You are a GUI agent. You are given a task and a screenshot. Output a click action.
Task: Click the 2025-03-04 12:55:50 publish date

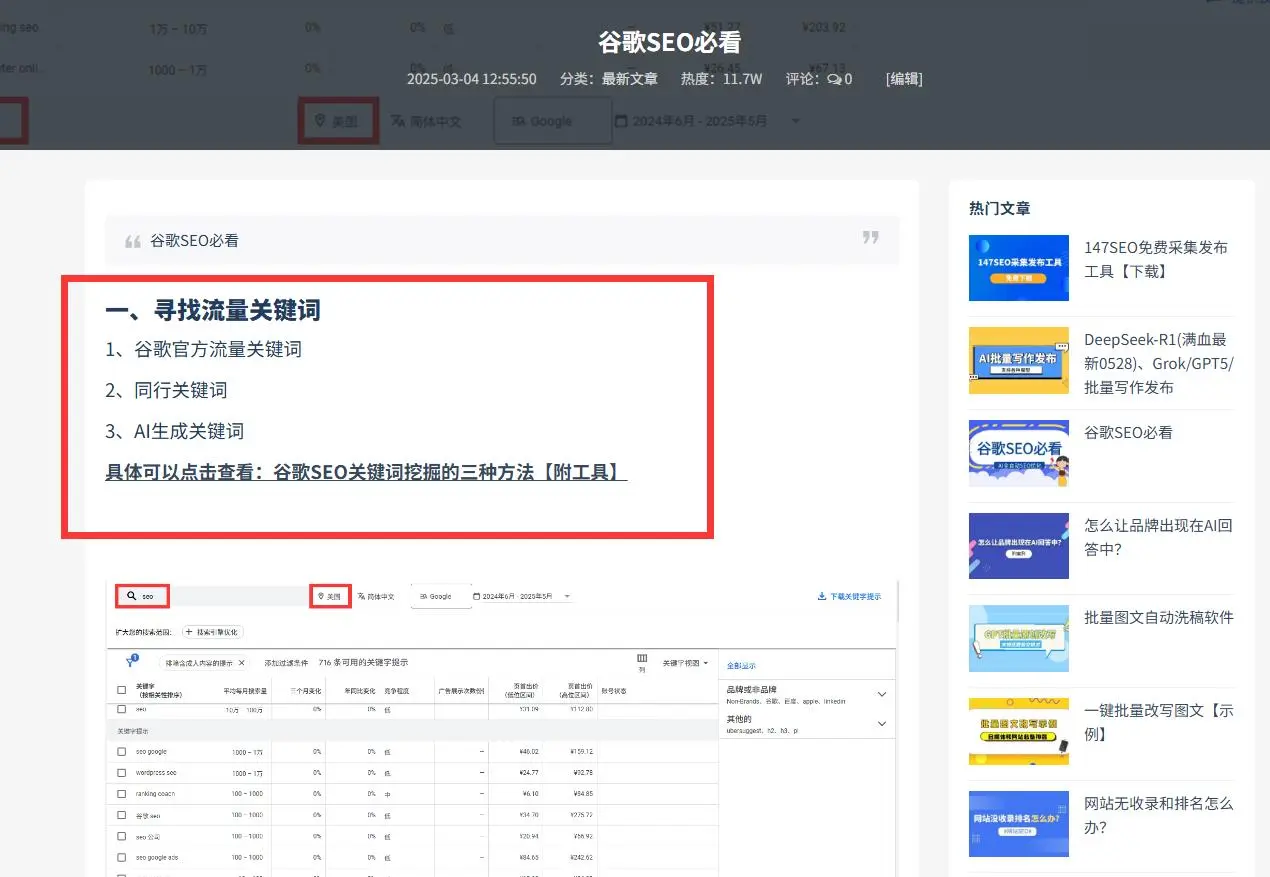tap(471, 79)
